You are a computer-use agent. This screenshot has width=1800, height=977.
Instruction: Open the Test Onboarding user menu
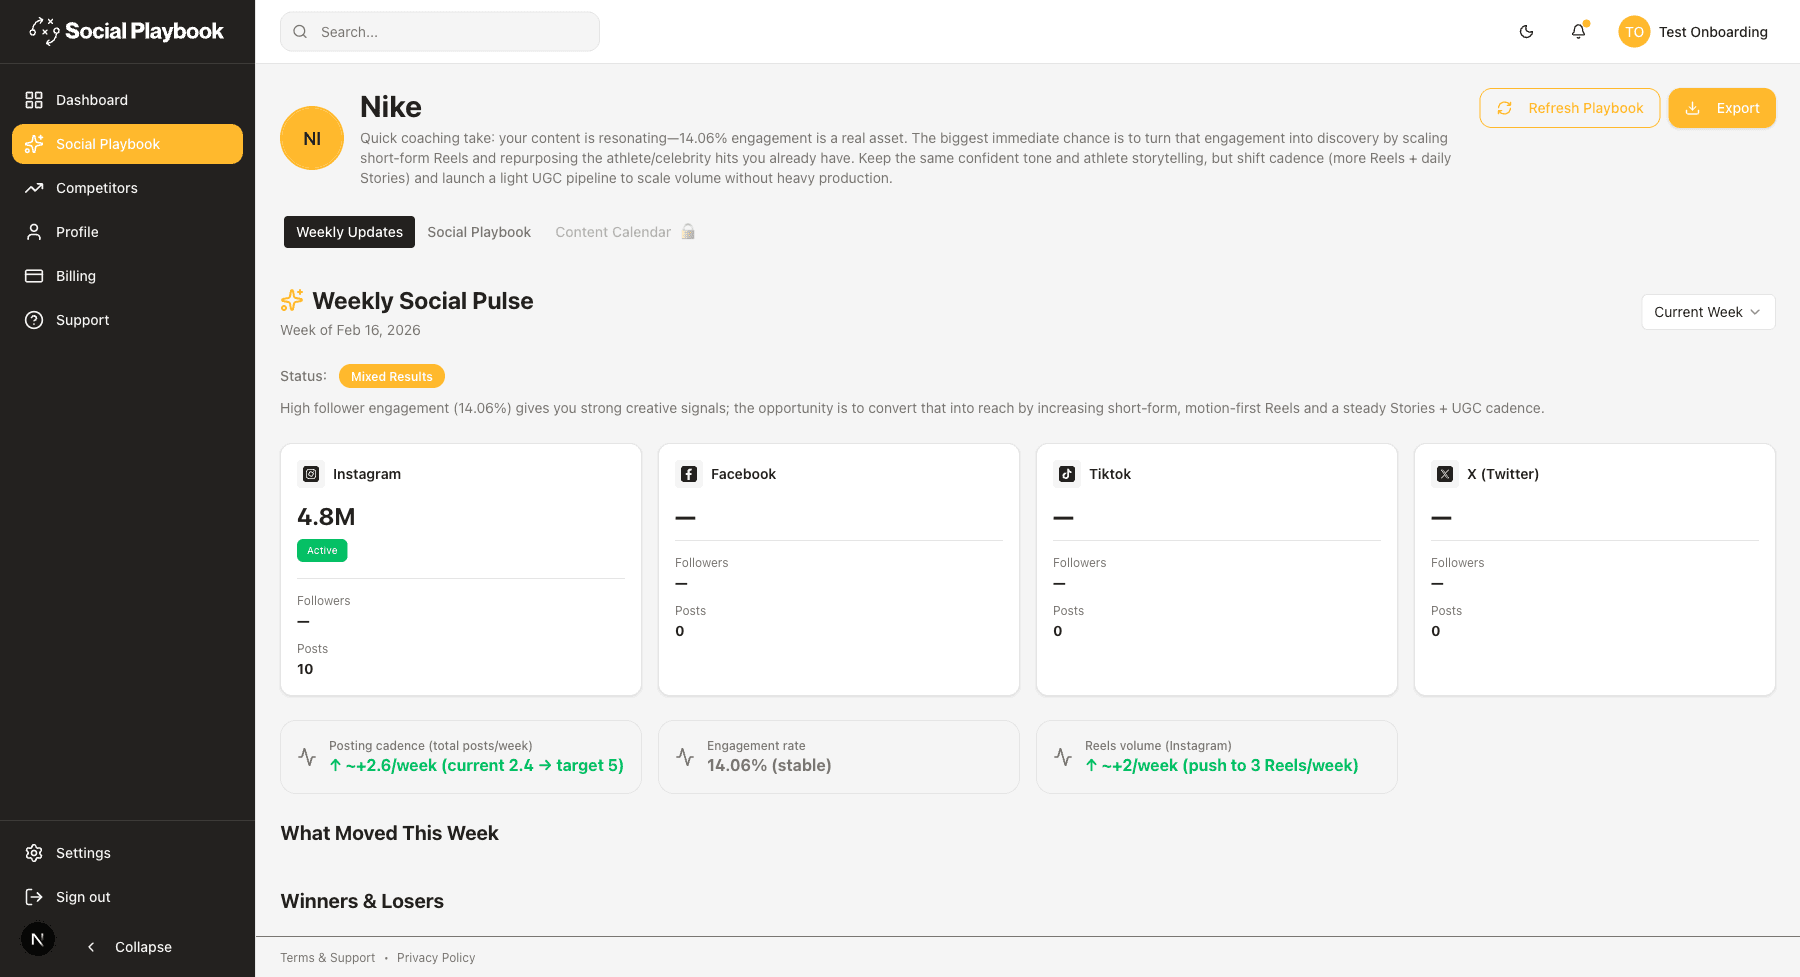tap(1694, 32)
